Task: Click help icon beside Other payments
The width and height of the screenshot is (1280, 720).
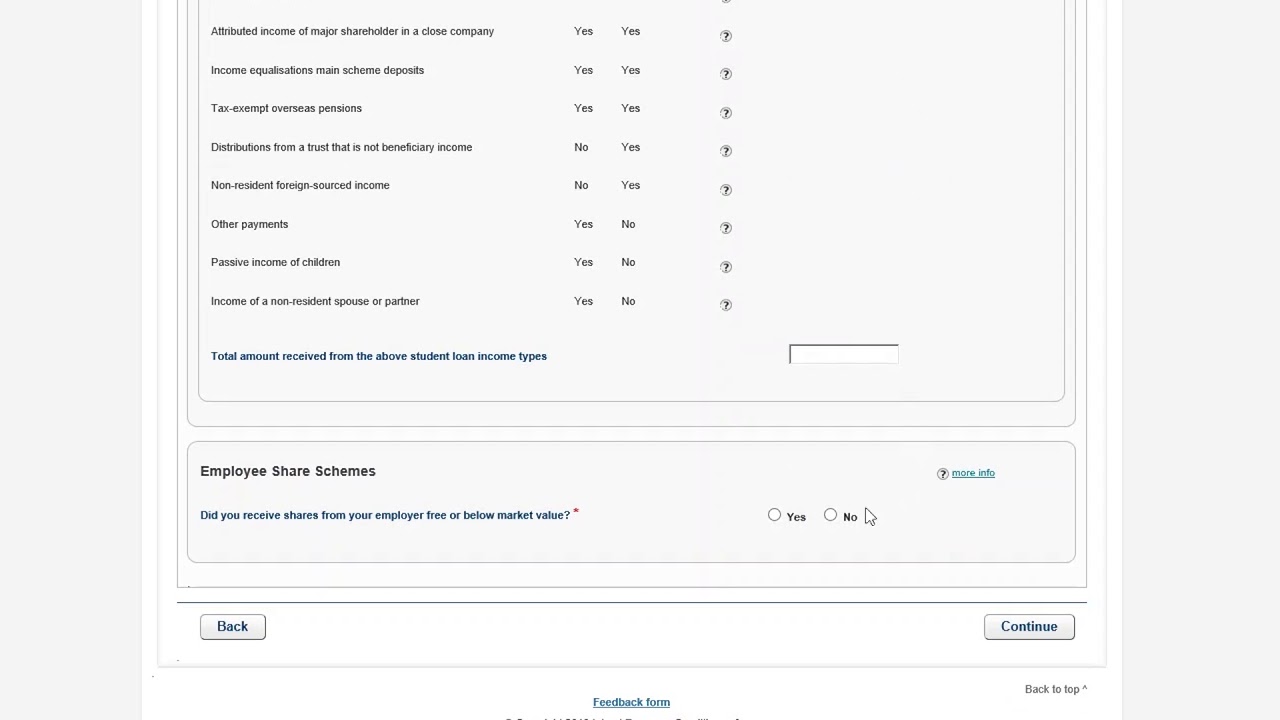Action: click(726, 228)
